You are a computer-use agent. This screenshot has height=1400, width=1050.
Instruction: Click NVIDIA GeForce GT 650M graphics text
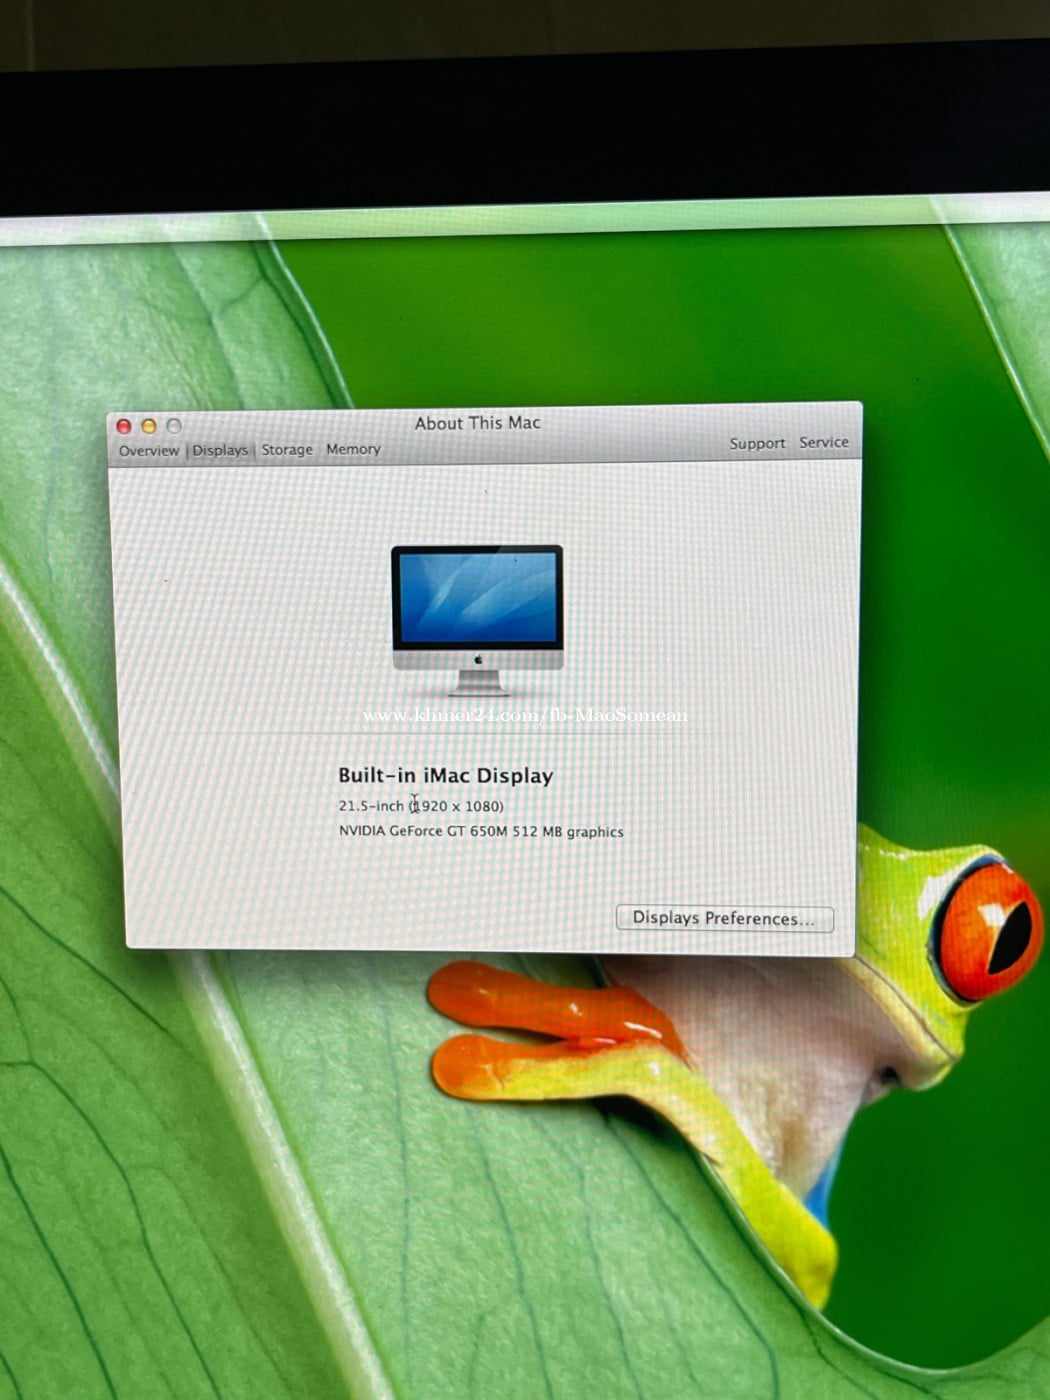pyautogui.click(x=480, y=831)
